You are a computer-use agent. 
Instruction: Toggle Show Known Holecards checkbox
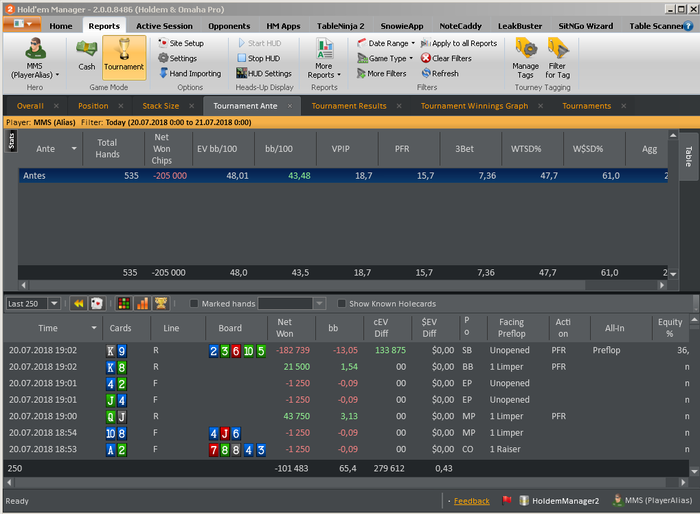pyautogui.click(x=342, y=304)
